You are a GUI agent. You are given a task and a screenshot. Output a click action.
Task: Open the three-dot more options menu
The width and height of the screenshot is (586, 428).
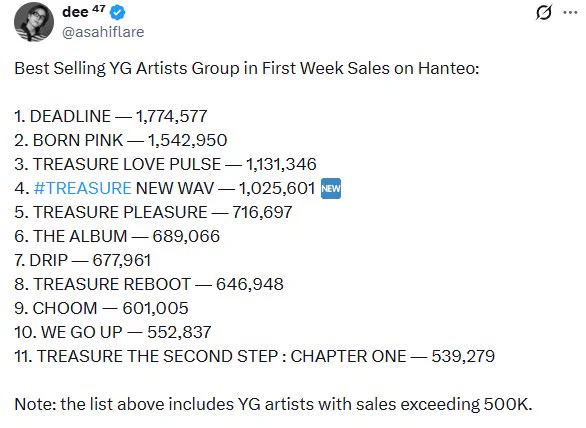570,12
